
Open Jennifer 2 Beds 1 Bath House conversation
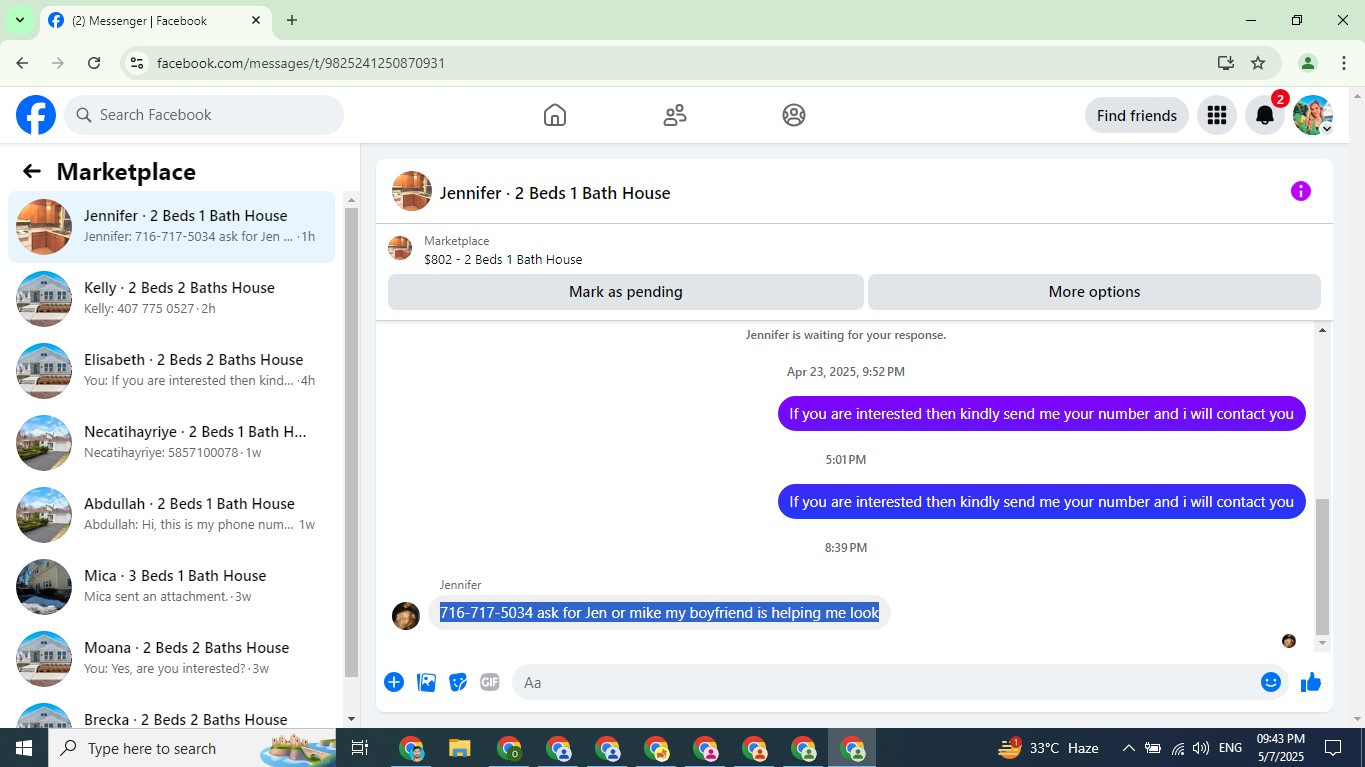[x=171, y=227]
